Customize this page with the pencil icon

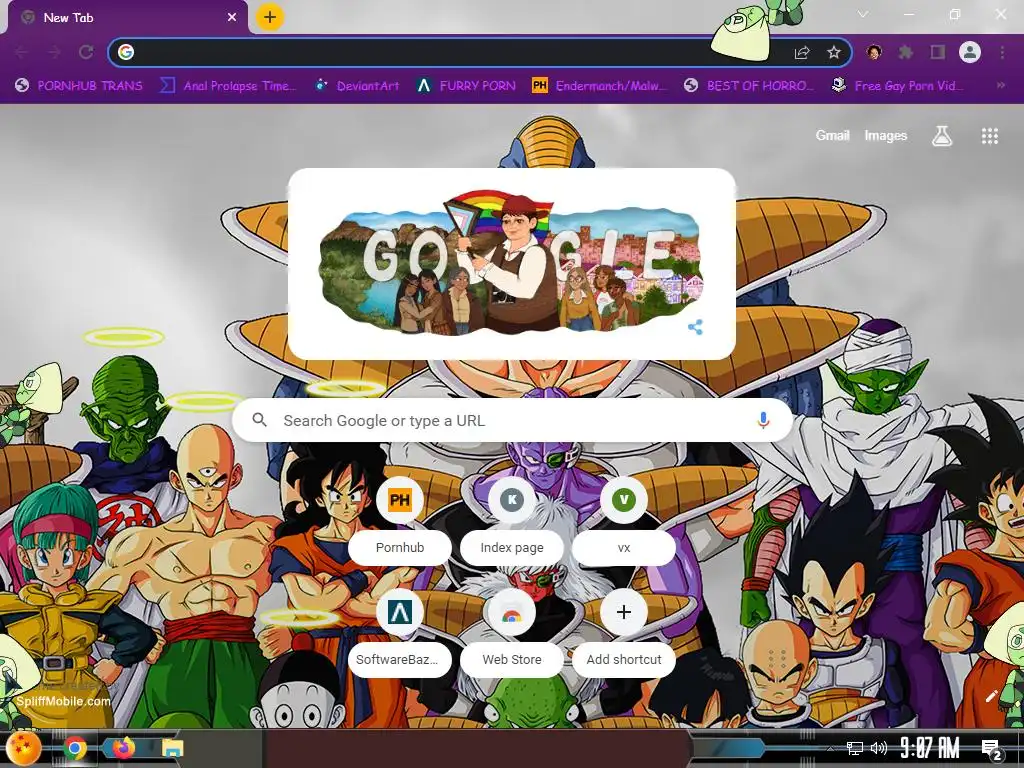point(991,697)
